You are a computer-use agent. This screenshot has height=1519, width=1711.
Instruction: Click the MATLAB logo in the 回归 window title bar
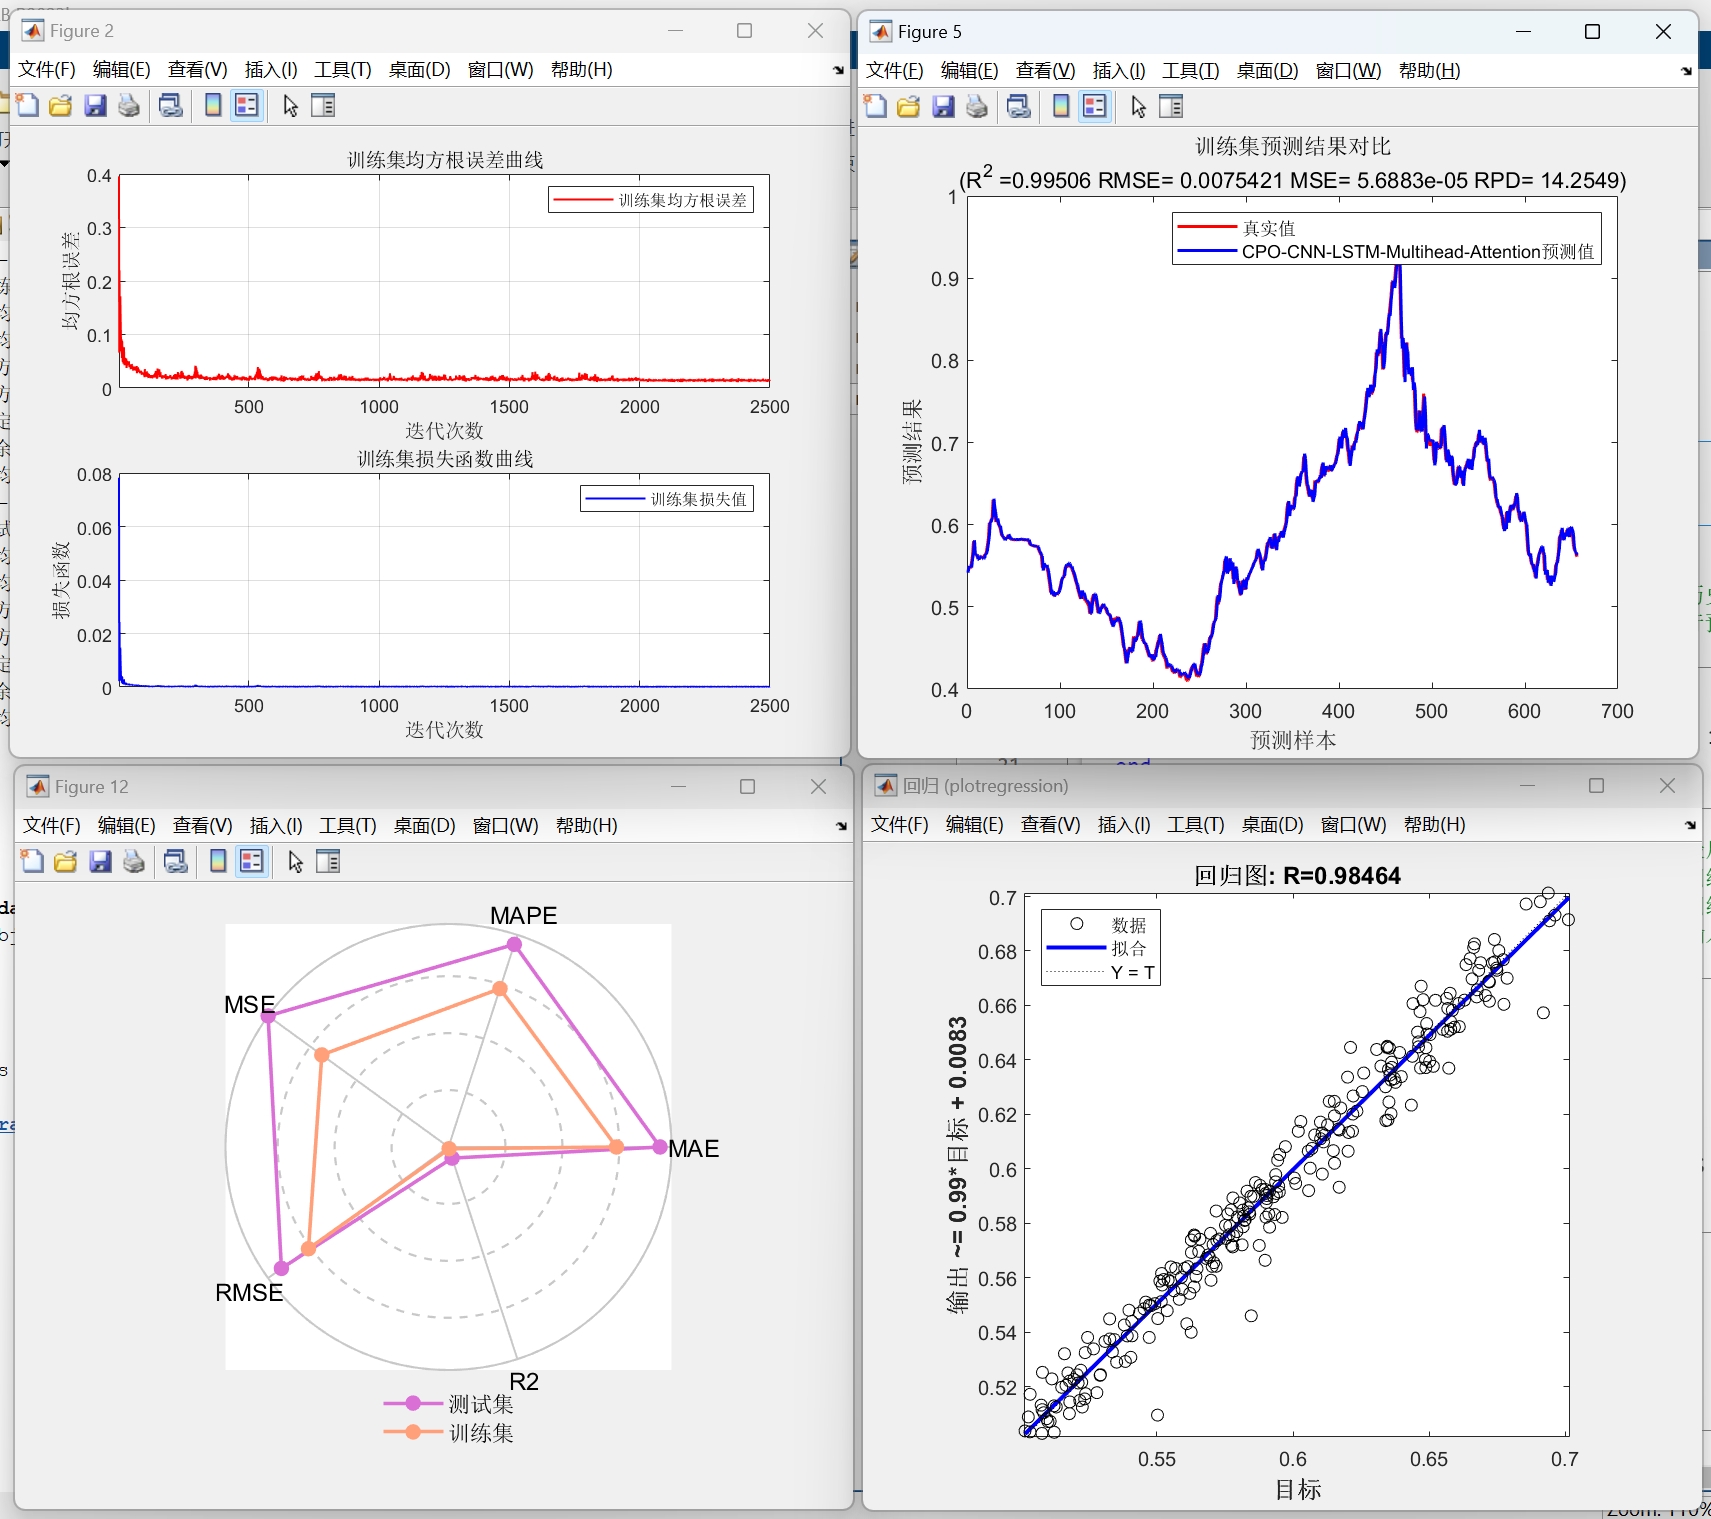pyautogui.click(x=886, y=786)
